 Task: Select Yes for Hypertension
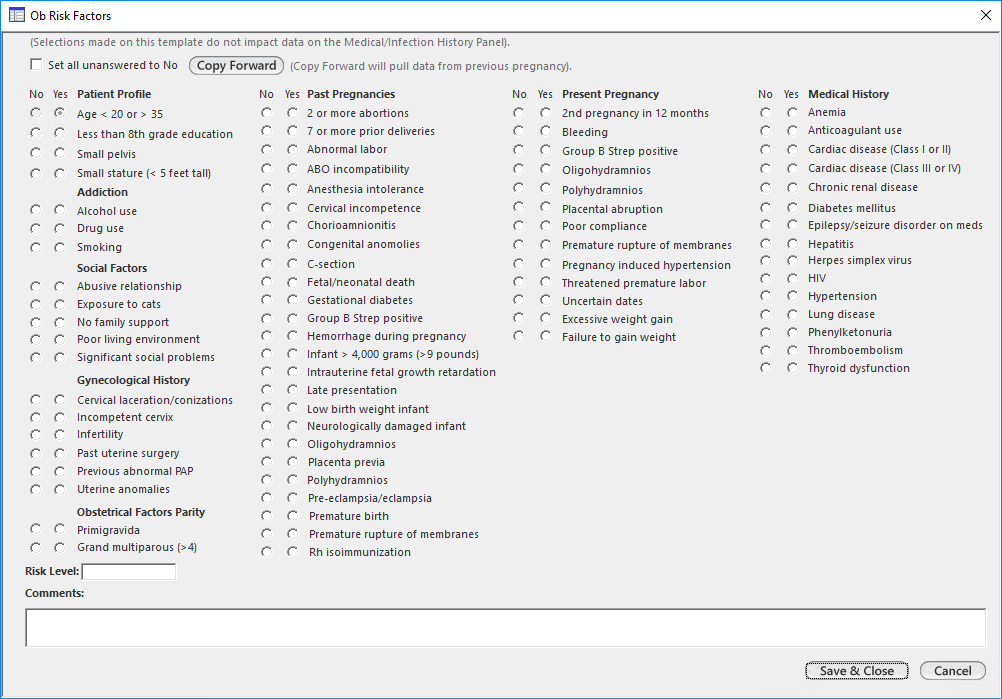792,296
